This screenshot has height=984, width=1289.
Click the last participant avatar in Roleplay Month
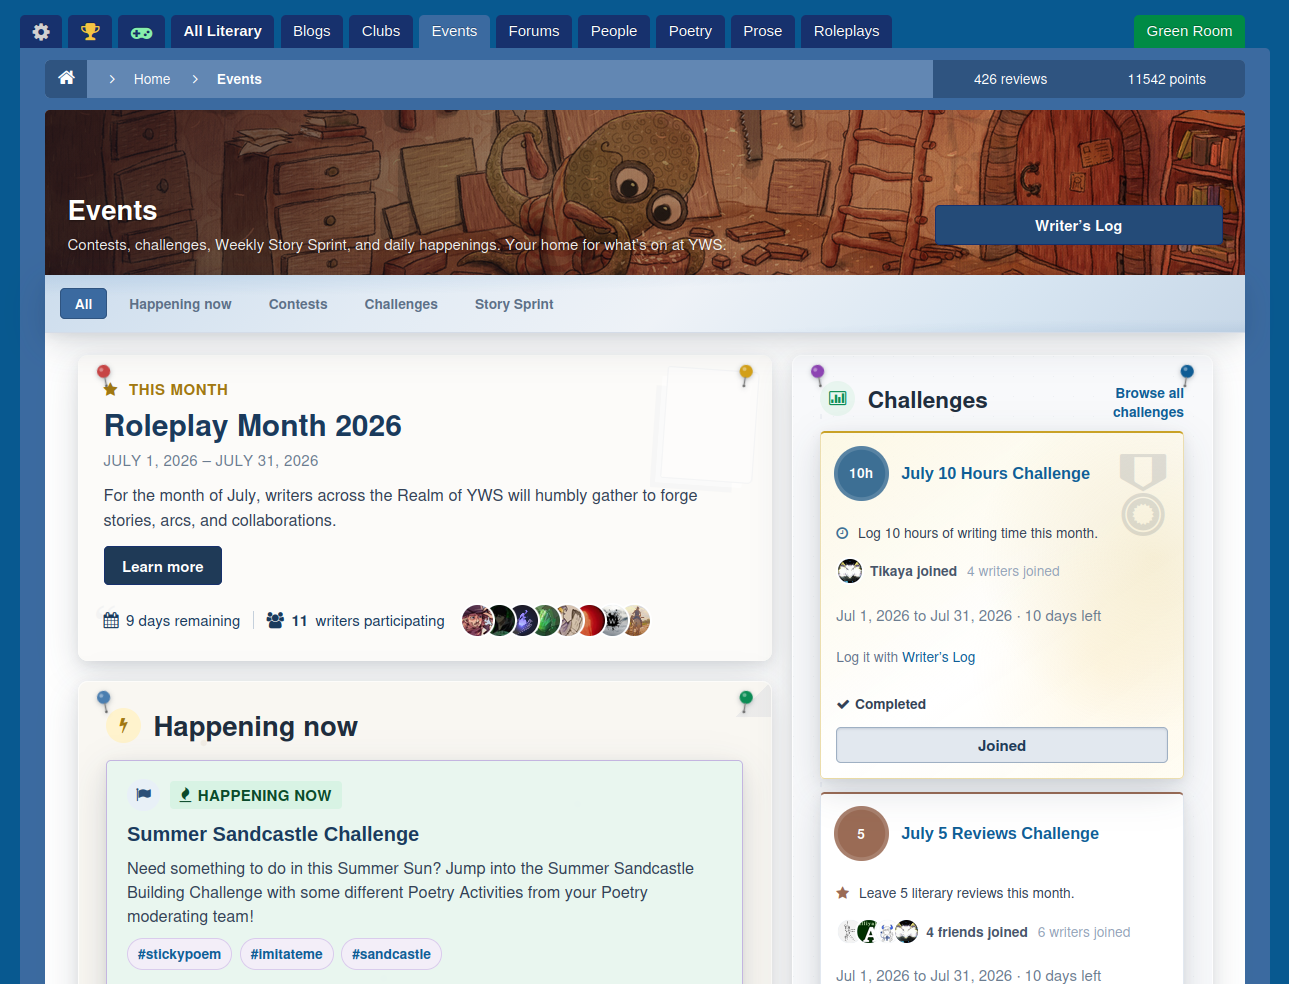pyautogui.click(x=636, y=620)
